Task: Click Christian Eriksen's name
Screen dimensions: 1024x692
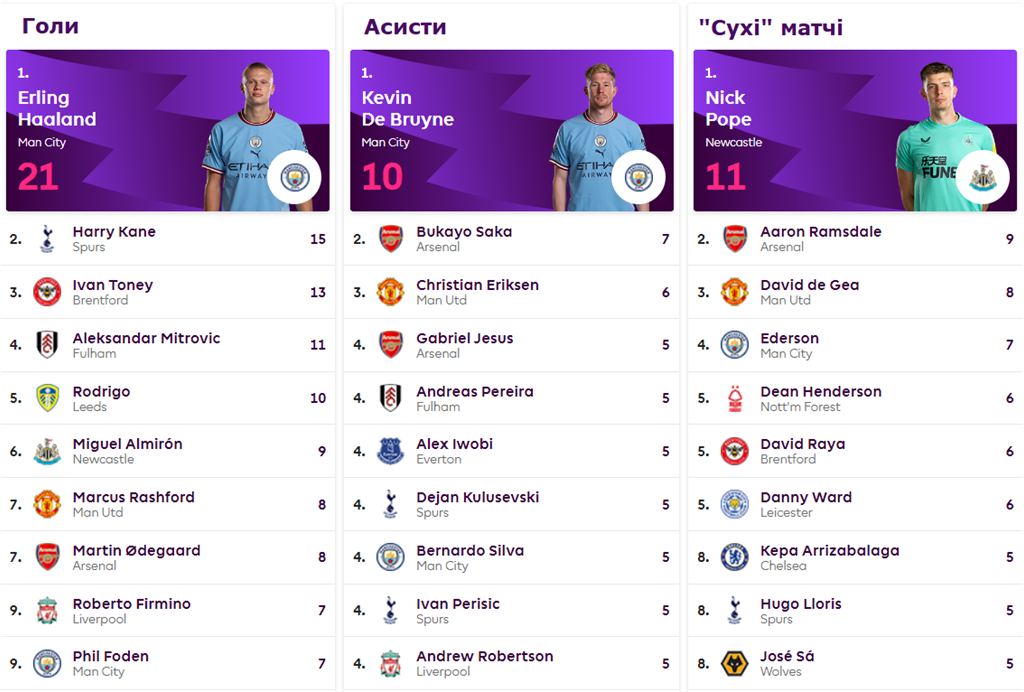Action: click(x=477, y=285)
